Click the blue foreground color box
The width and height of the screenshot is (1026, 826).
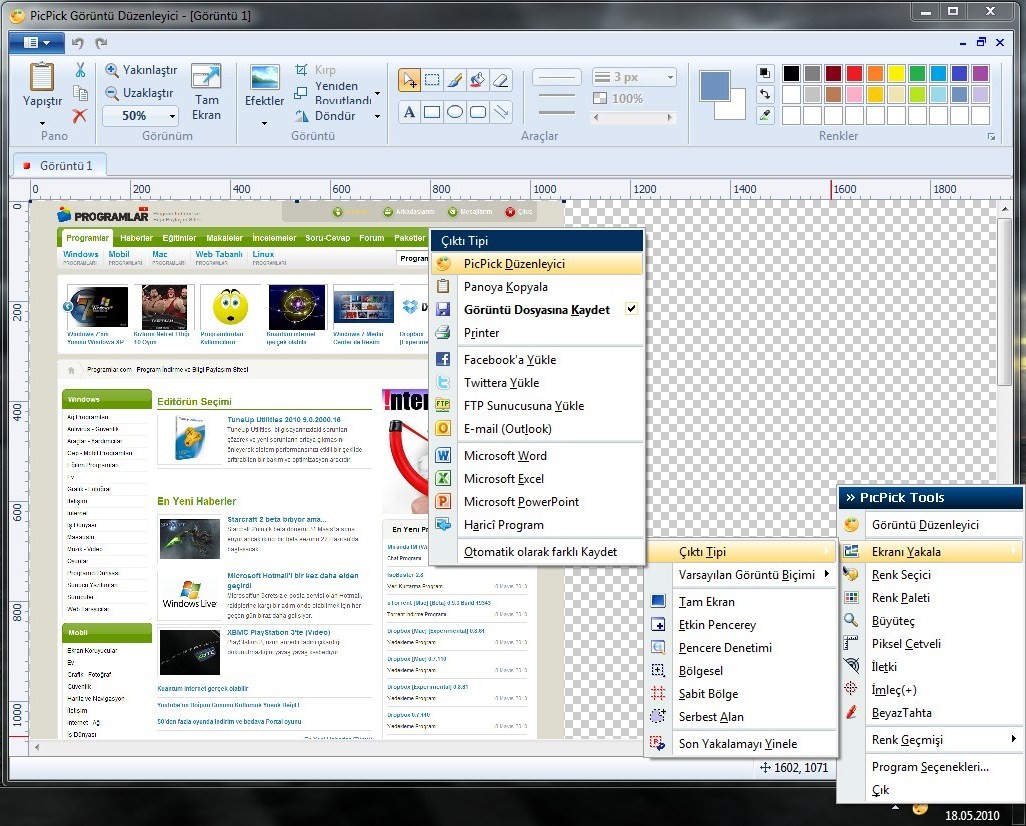coord(714,86)
